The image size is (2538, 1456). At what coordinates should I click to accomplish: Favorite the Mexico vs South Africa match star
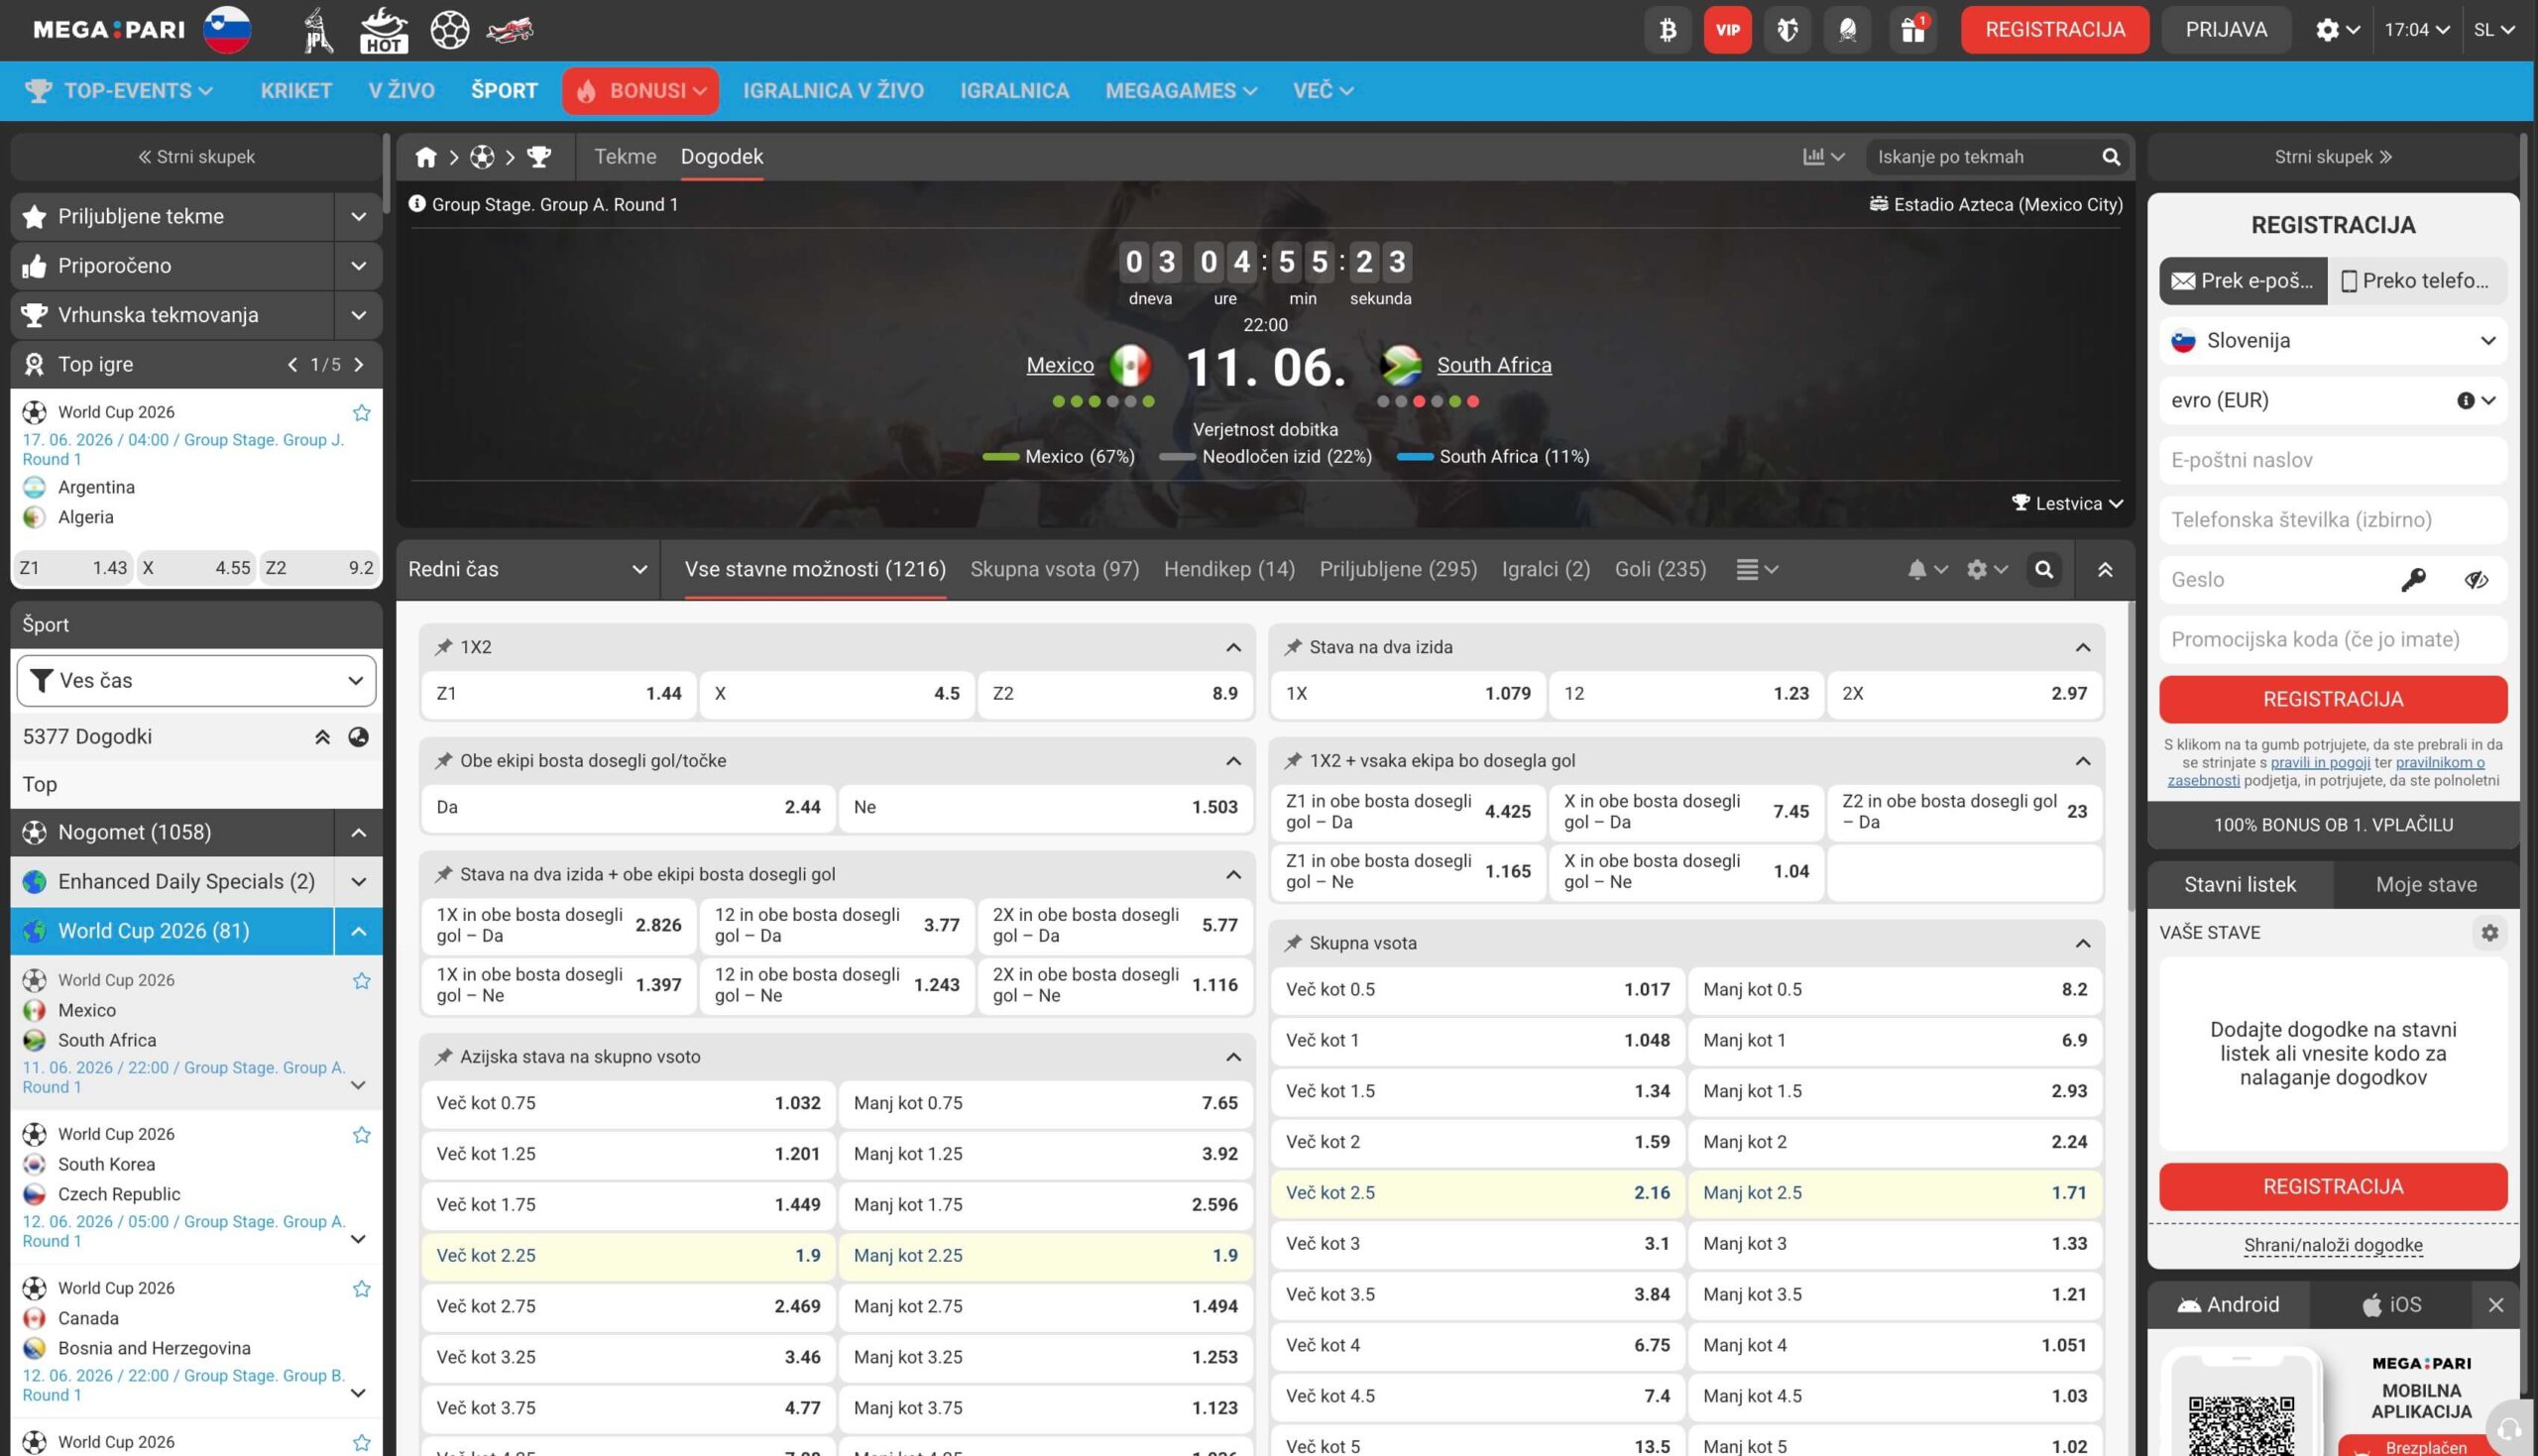click(x=361, y=981)
